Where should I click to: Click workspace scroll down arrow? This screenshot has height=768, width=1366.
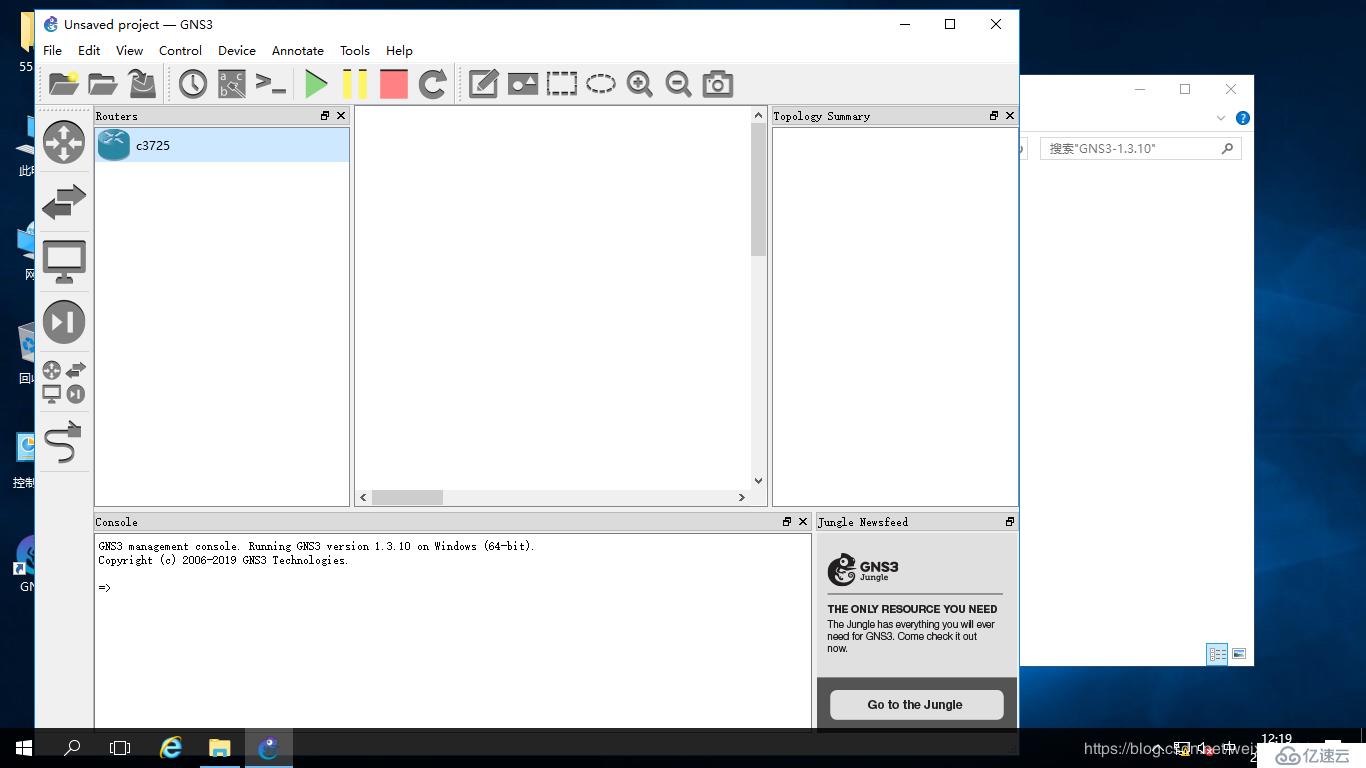point(758,481)
